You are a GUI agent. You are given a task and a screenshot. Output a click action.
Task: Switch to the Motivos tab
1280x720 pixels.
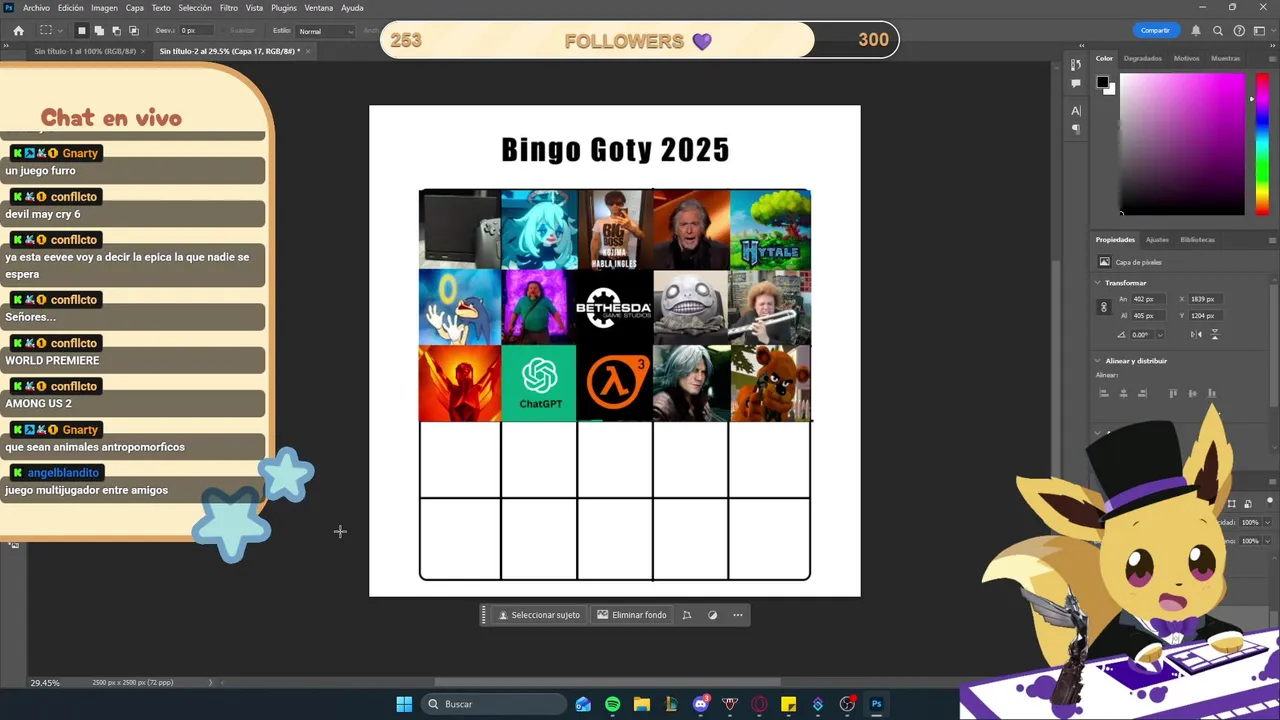[x=1186, y=58]
